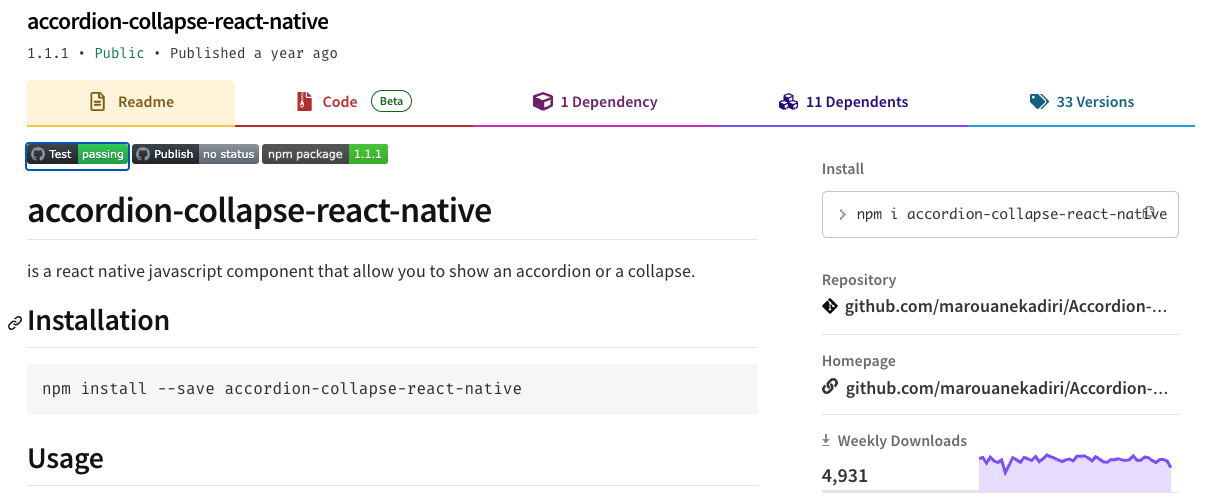Click the 1.1.1 version text under title
Viewport: 1214px width, 500px height.
tap(48, 53)
